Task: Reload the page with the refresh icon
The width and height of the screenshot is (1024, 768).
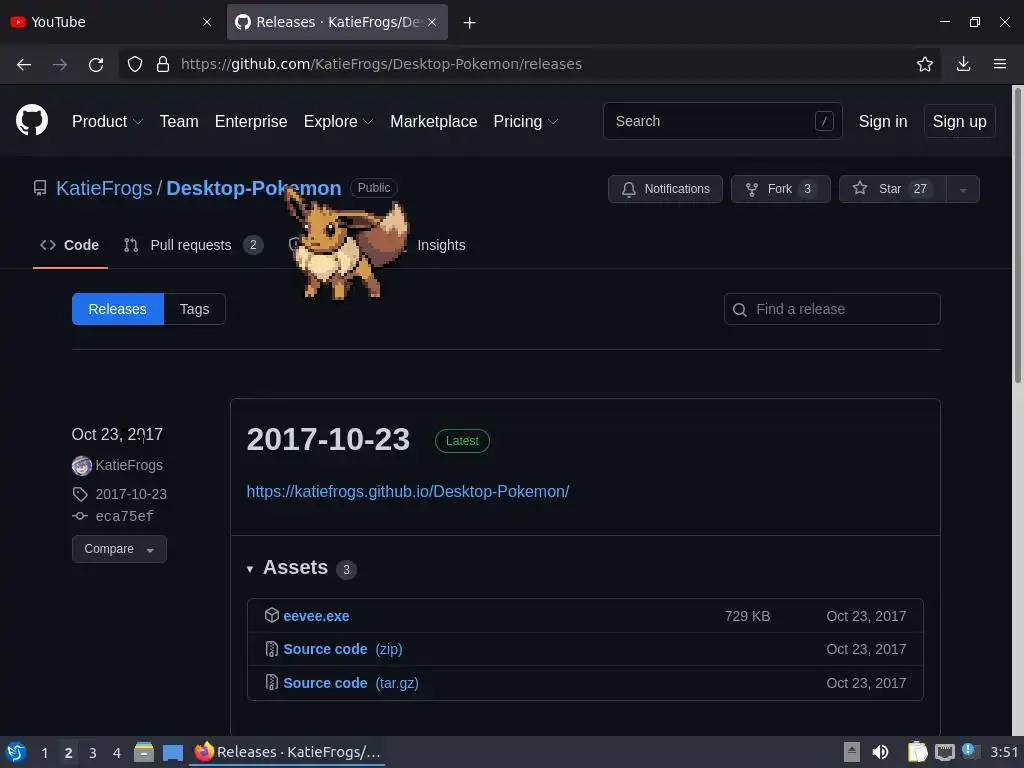Action: click(96, 64)
